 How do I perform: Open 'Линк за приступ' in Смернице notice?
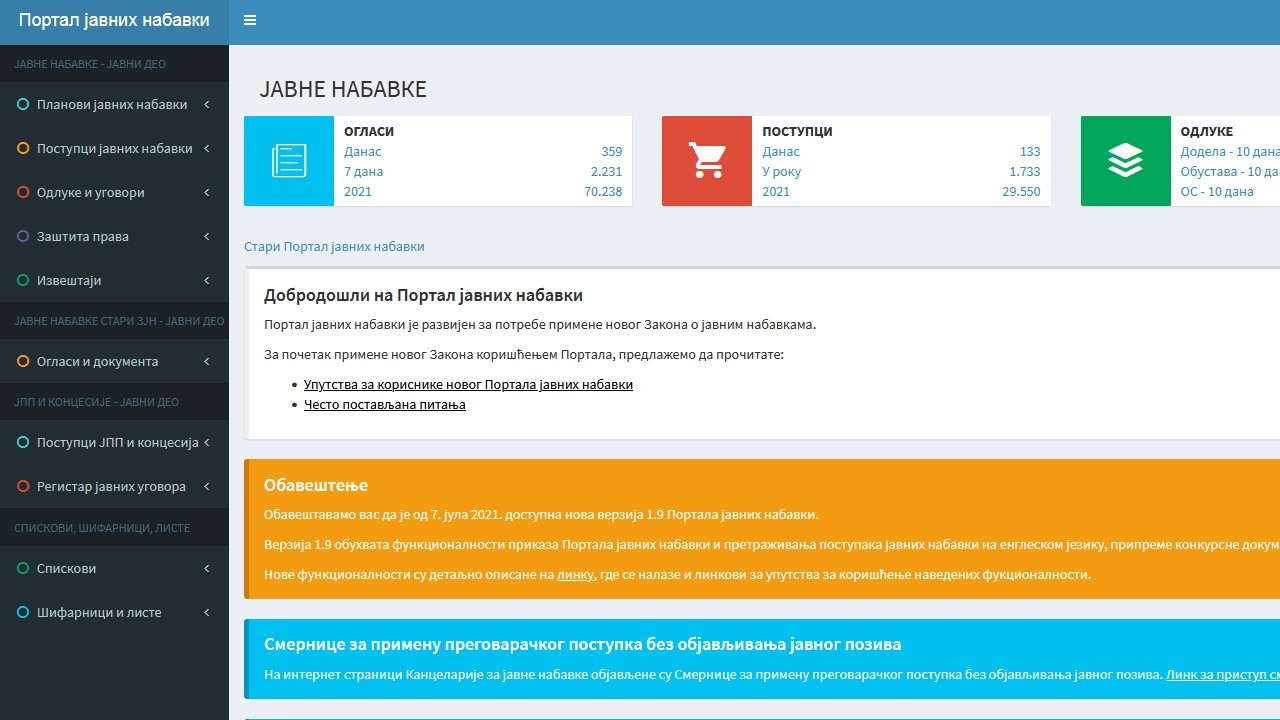point(1223,674)
